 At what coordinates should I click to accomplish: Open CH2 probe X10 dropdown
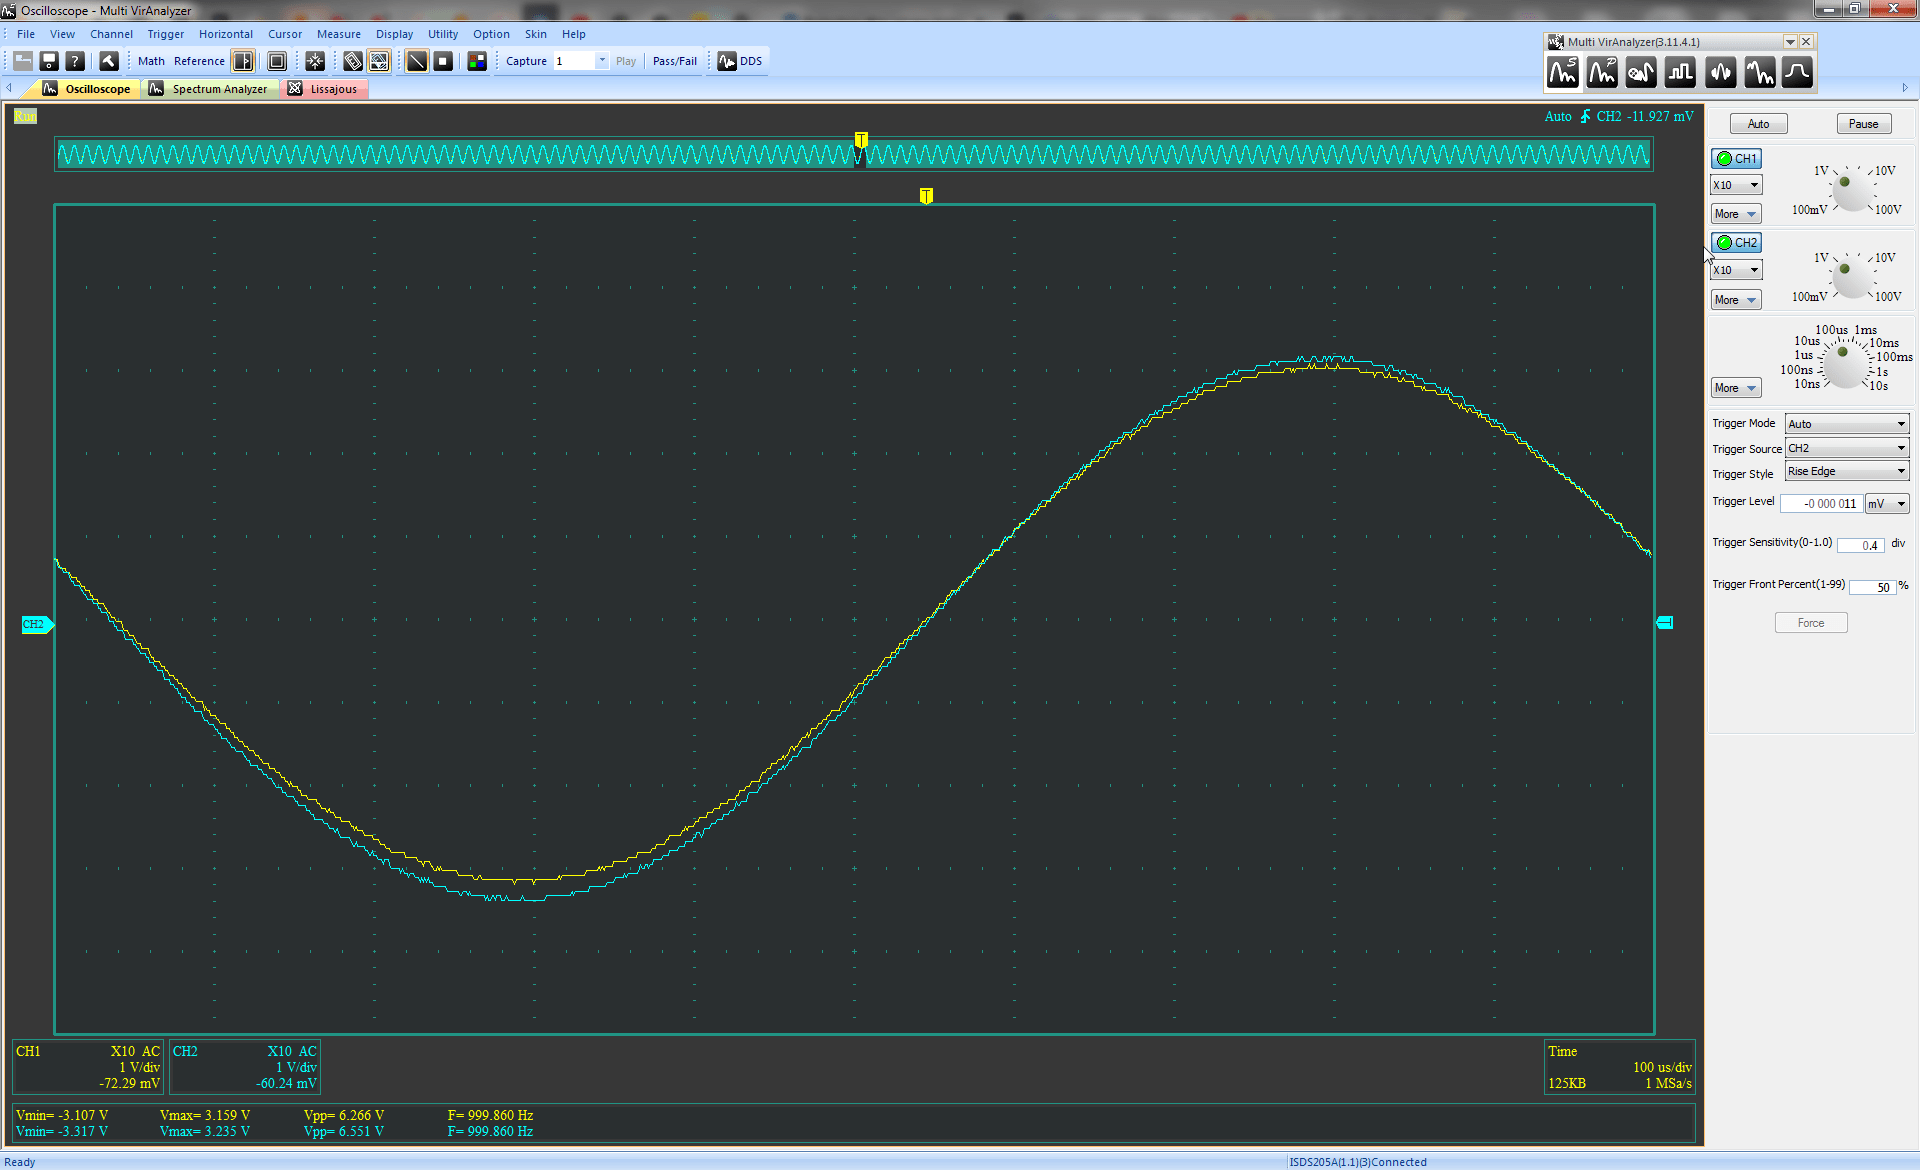coord(1736,270)
